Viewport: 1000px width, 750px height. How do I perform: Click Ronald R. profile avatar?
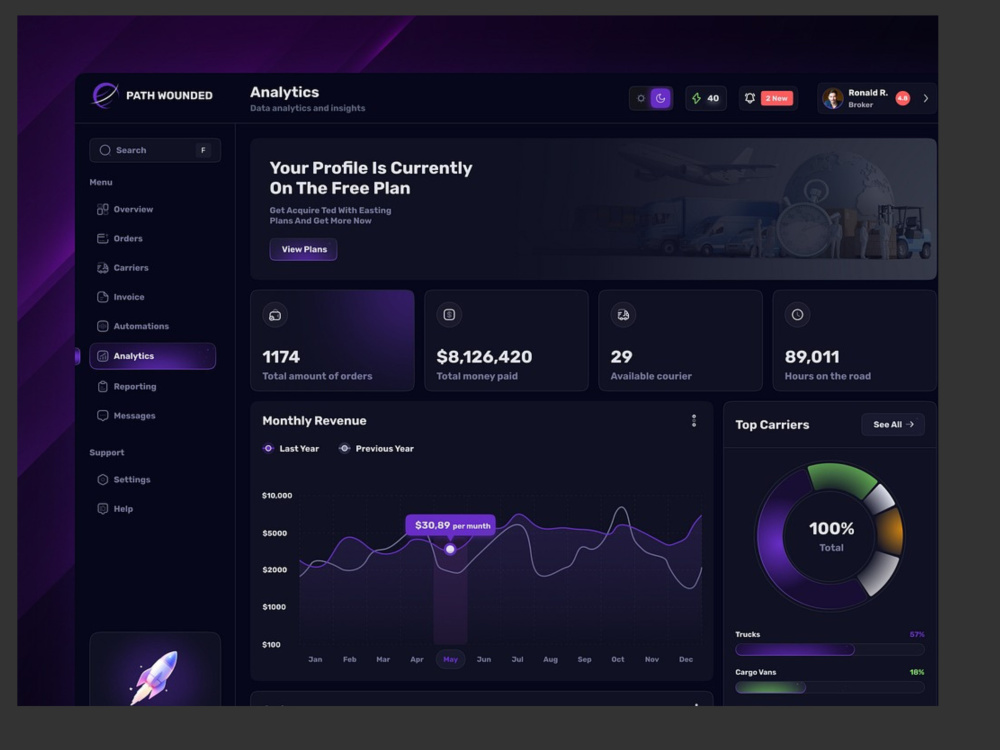tap(833, 98)
